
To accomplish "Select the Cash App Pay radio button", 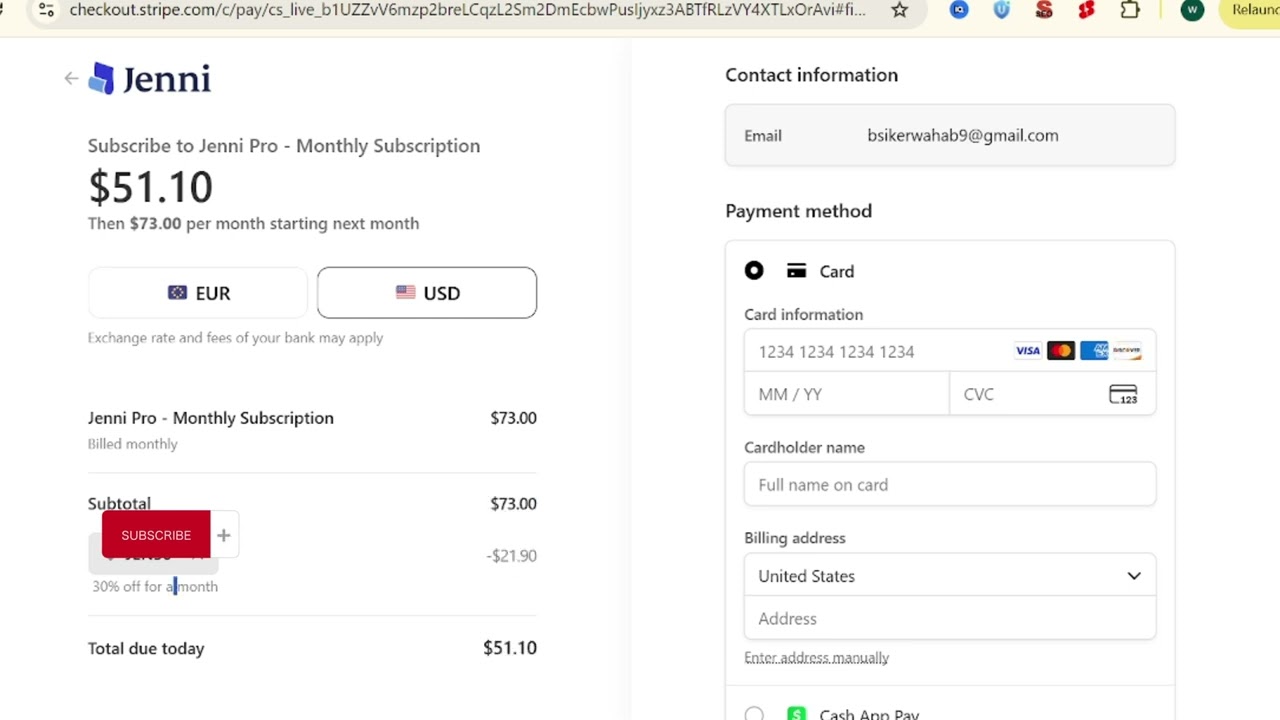I will coord(754,714).
